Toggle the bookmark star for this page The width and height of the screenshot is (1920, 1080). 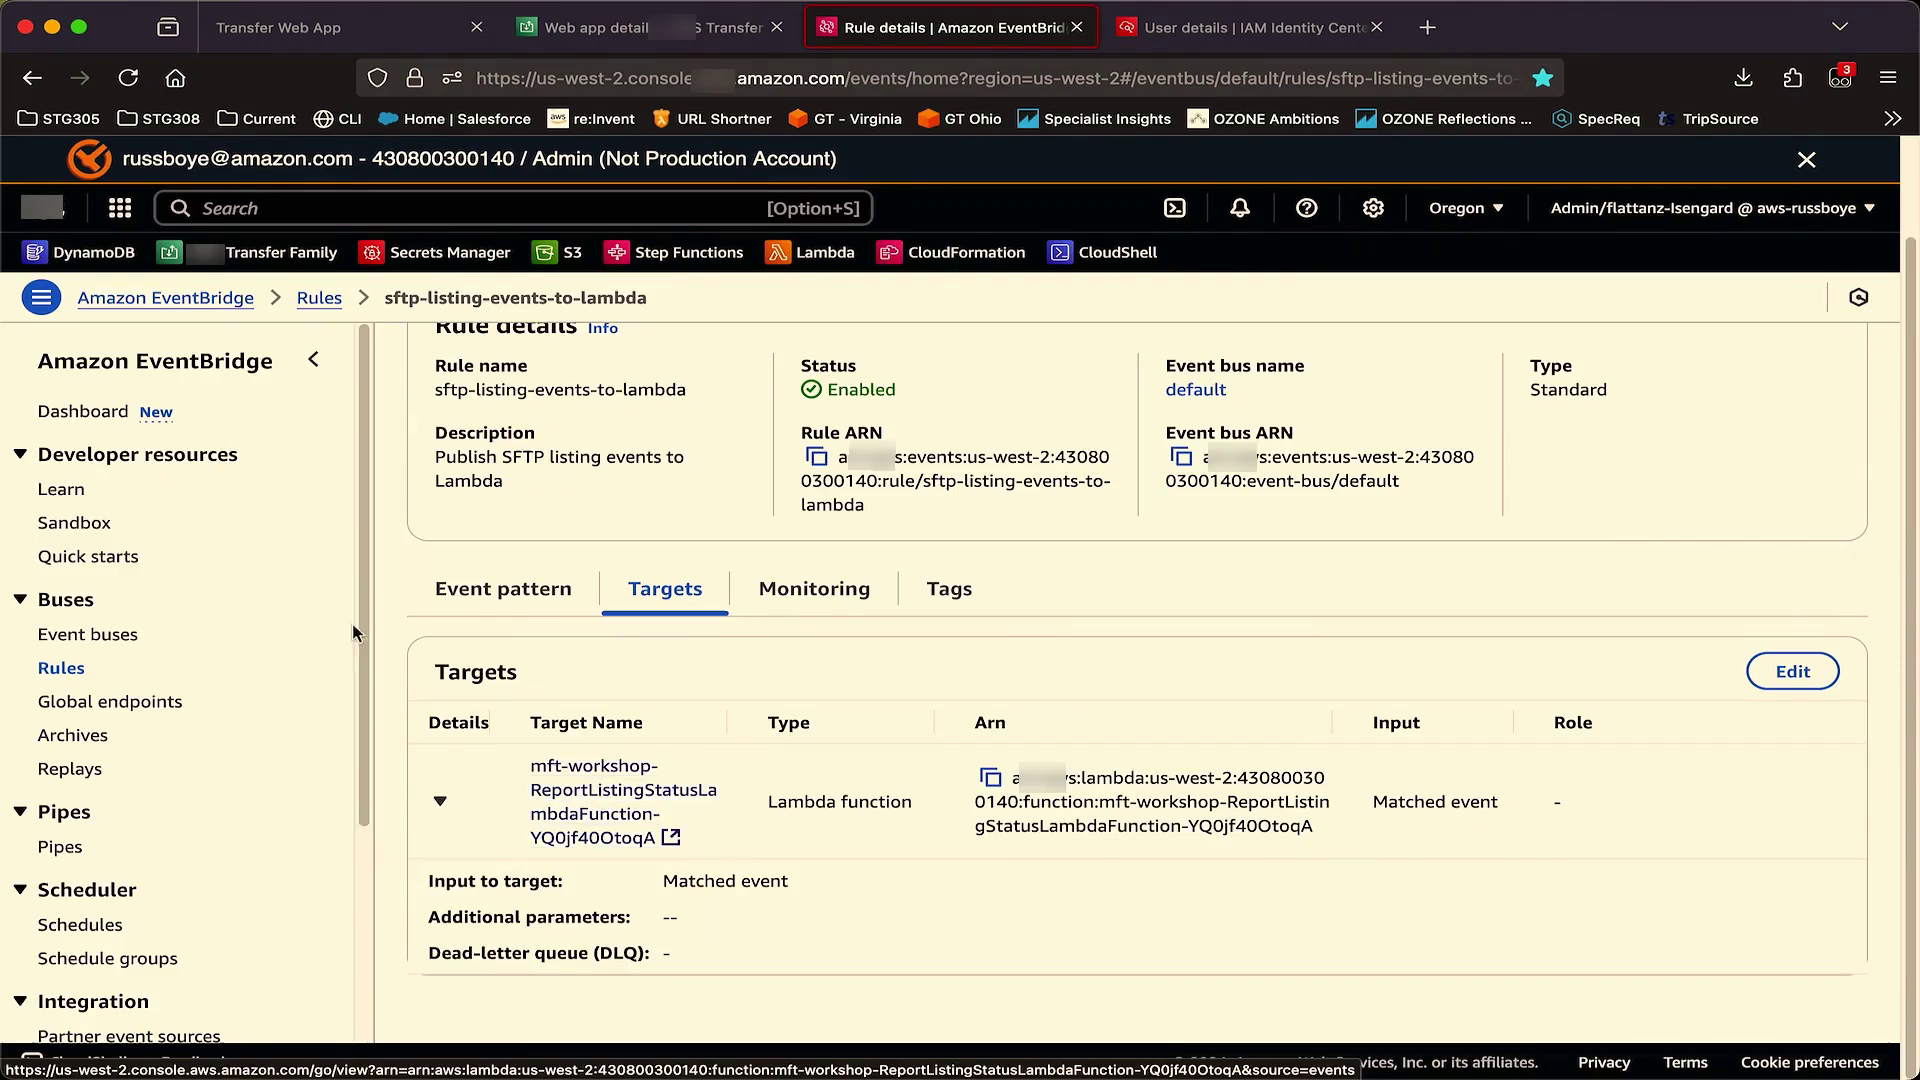1542,77
